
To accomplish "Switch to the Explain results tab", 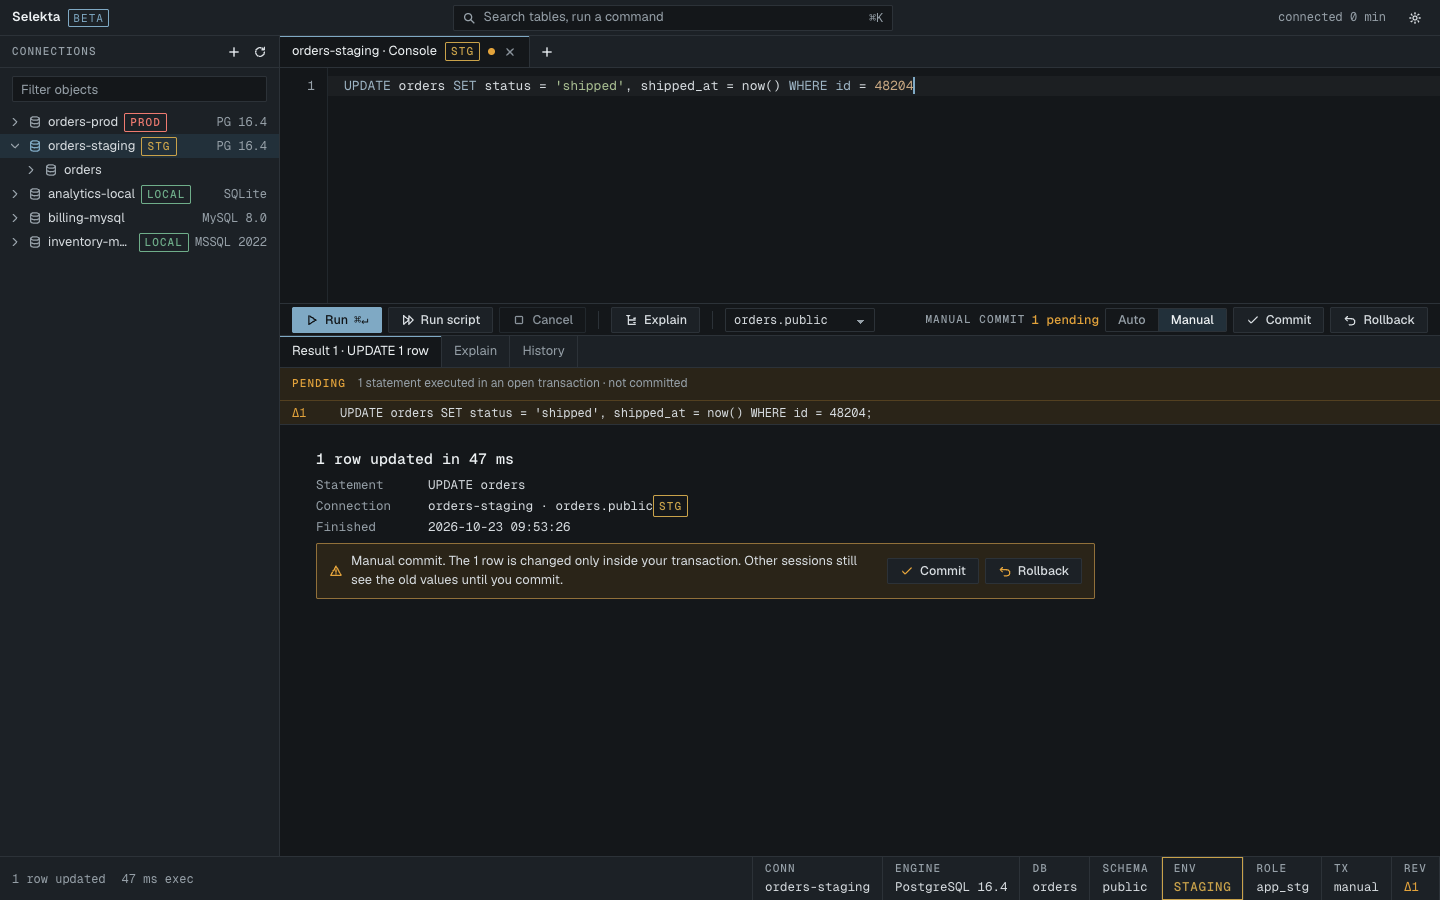I will point(475,351).
